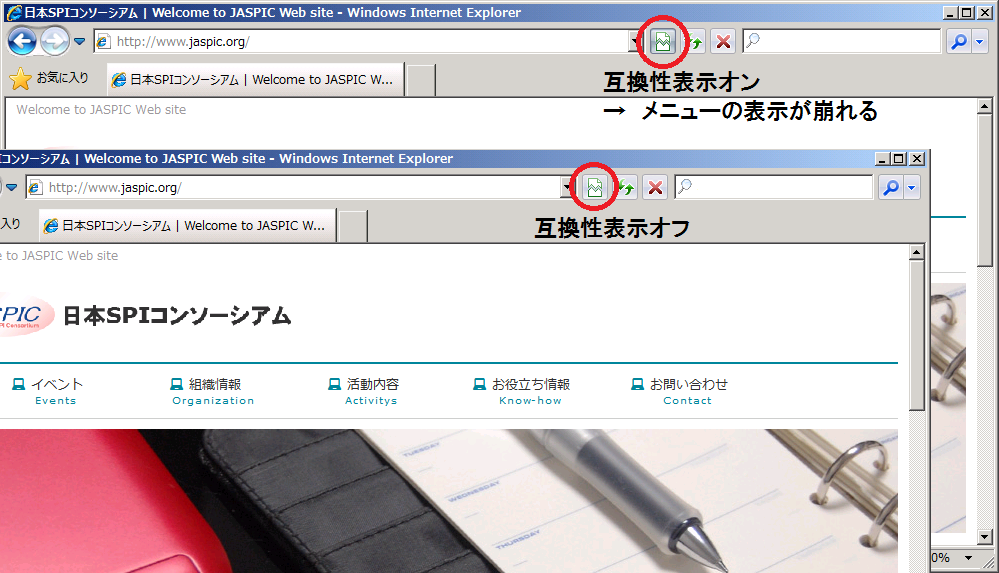This screenshot has height=573, width=999.
Task: Click search magnifier button in front window
Action: click(890, 188)
